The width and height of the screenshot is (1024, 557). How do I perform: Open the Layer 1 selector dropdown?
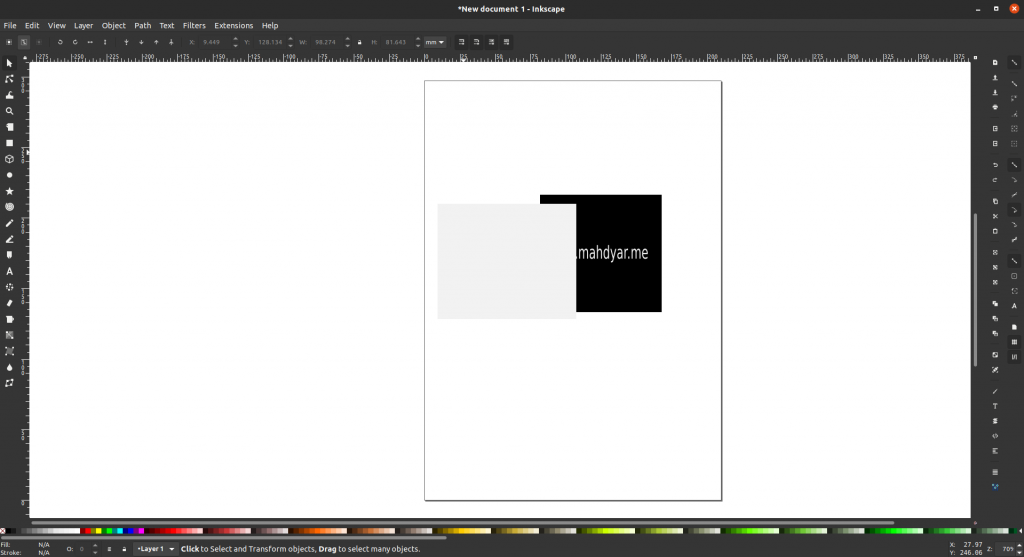pos(156,549)
